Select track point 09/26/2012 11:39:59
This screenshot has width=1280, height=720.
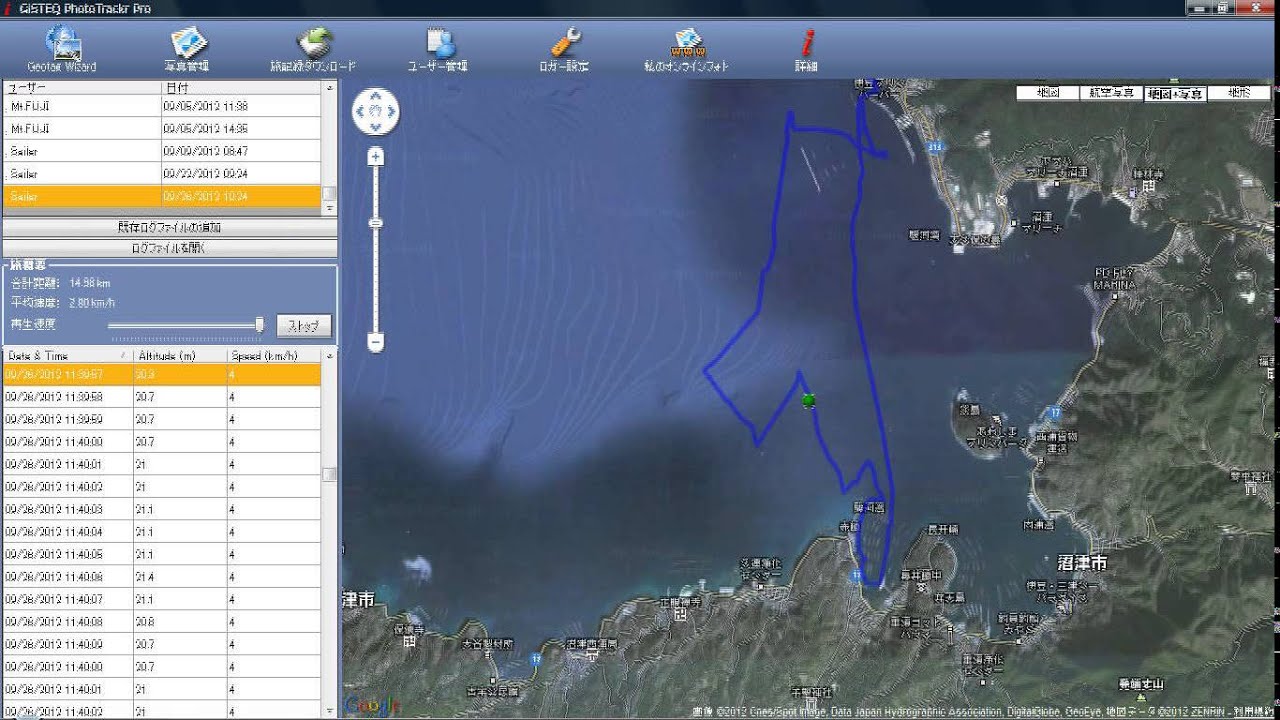click(x=162, y=419)
